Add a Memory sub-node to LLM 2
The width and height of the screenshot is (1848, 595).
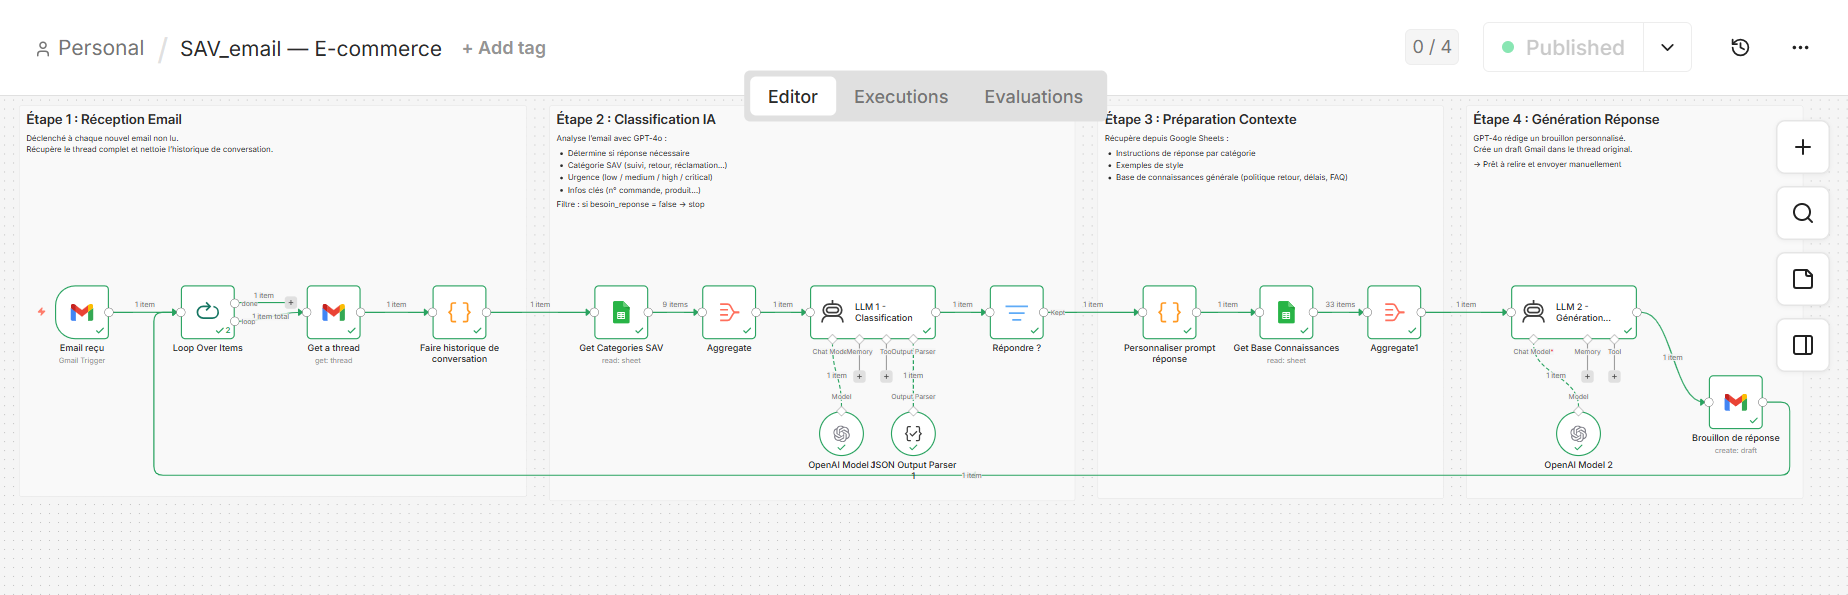(x=1587, y=376)
